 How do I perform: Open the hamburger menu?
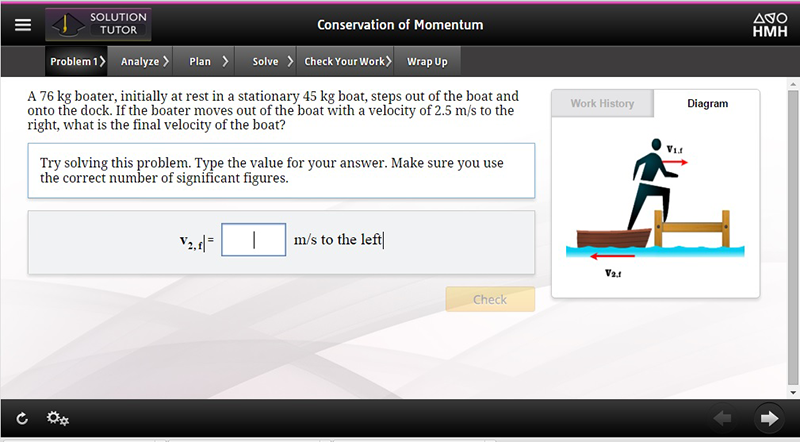pos(23,25)
